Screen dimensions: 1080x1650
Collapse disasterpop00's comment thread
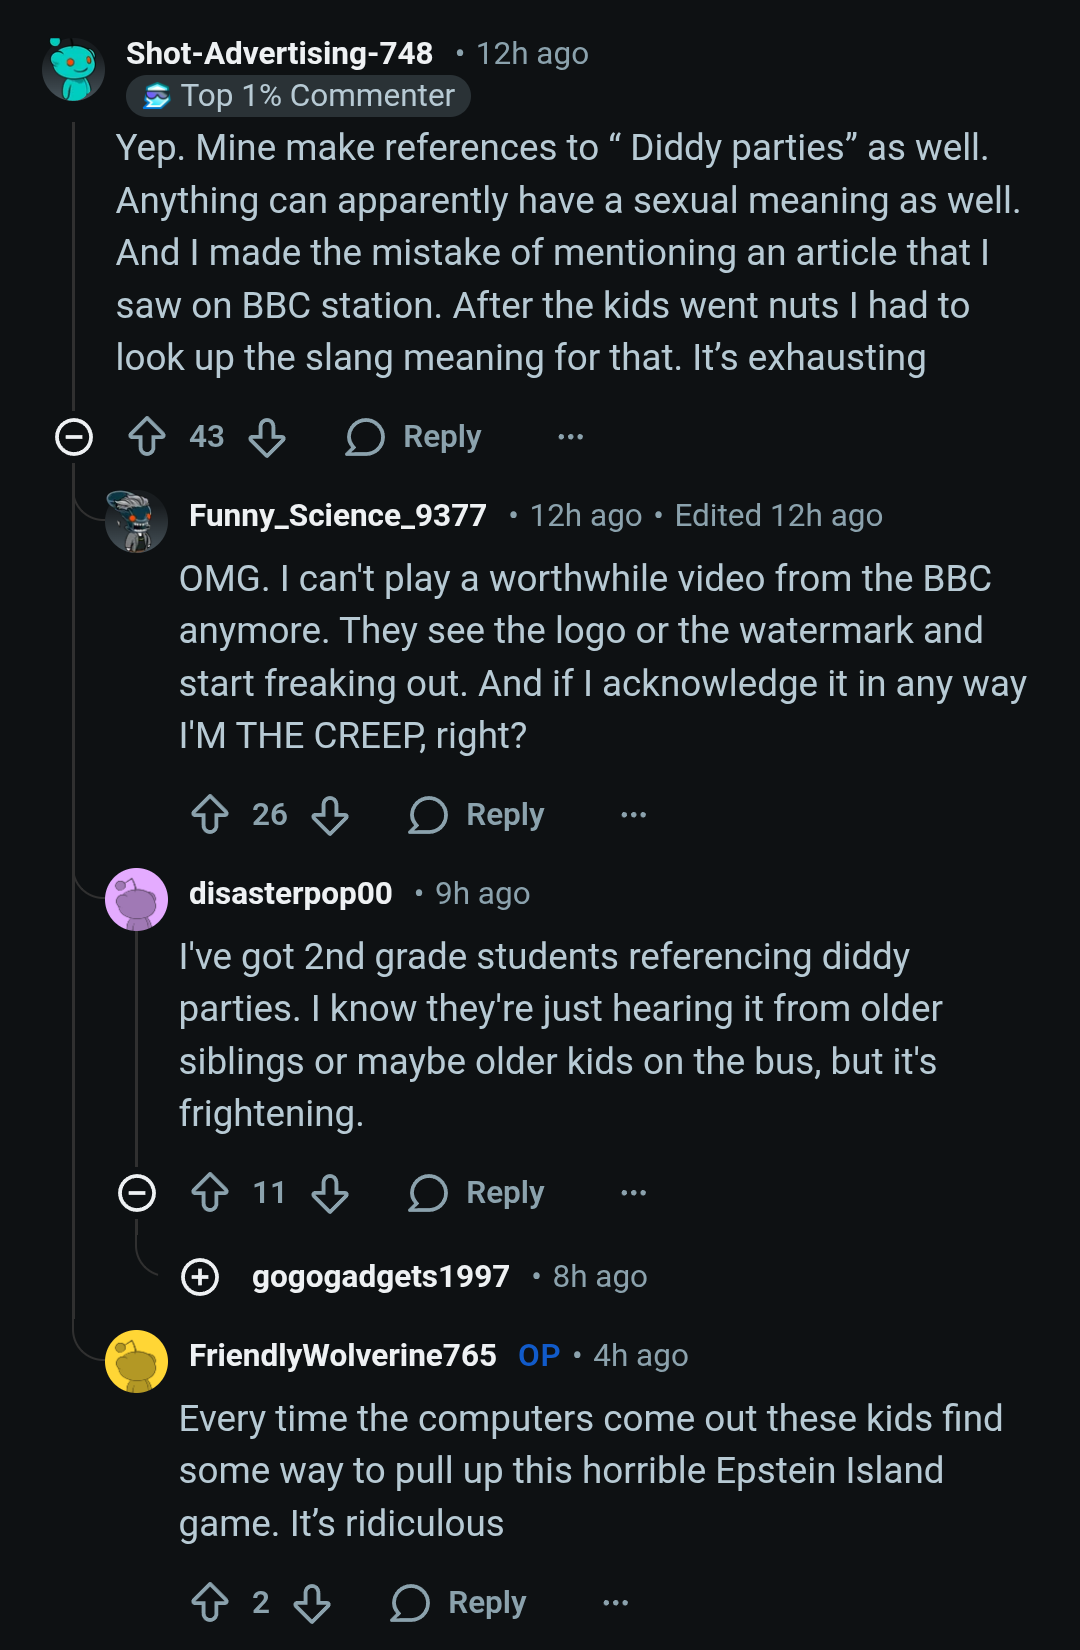point(137,1193)
